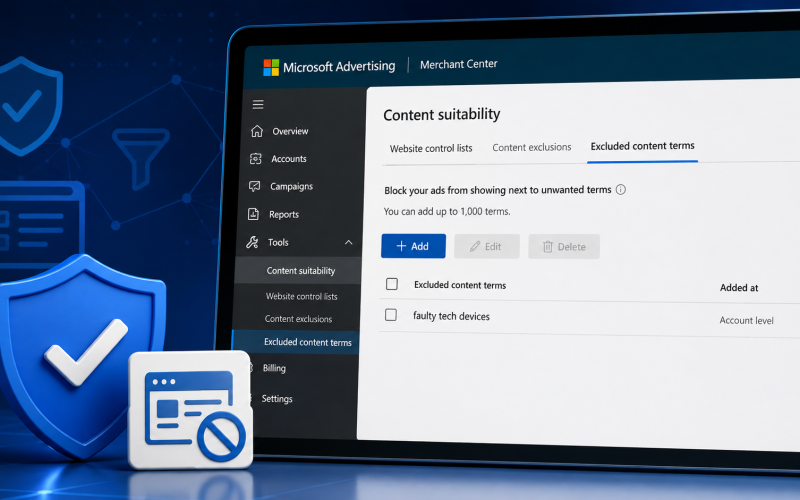The height and width of the screenshot is (500, 800).
Task: Select Content suitability under Tools
Action: pyautogui.click(x=301, y=271)
